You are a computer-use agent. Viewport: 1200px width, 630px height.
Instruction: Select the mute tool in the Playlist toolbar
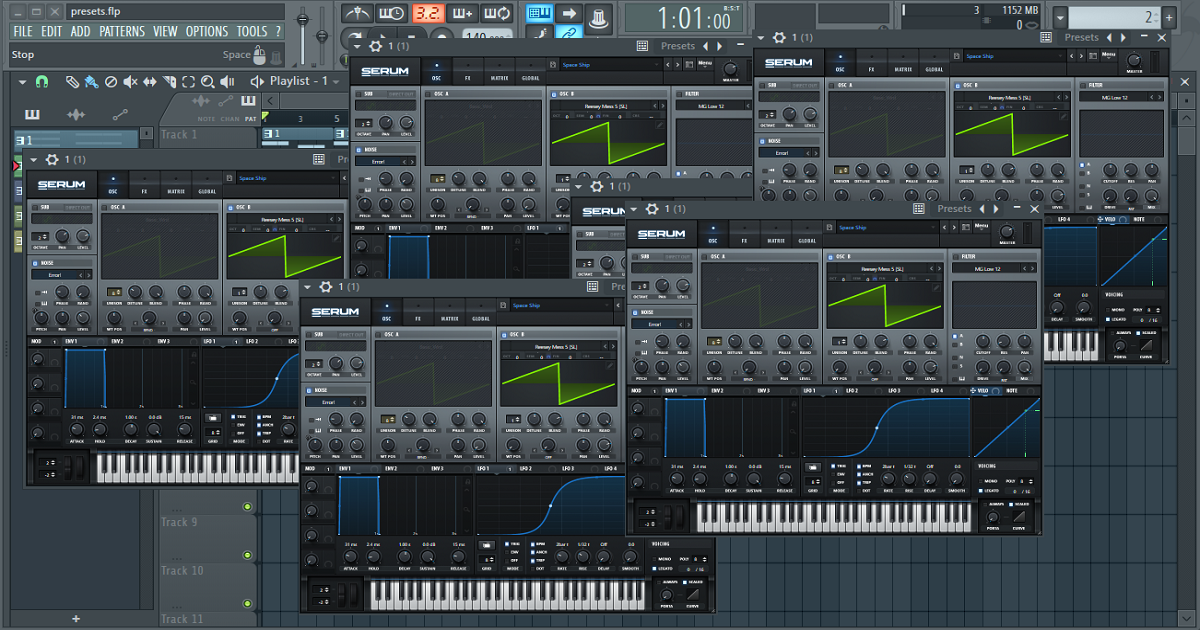click(129, 82)
